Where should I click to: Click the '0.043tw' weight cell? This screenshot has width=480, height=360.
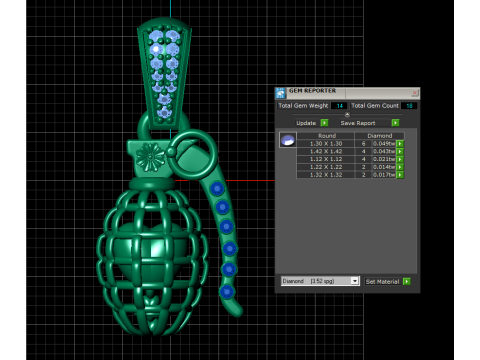pyautogui.click(x=384, y=151)
